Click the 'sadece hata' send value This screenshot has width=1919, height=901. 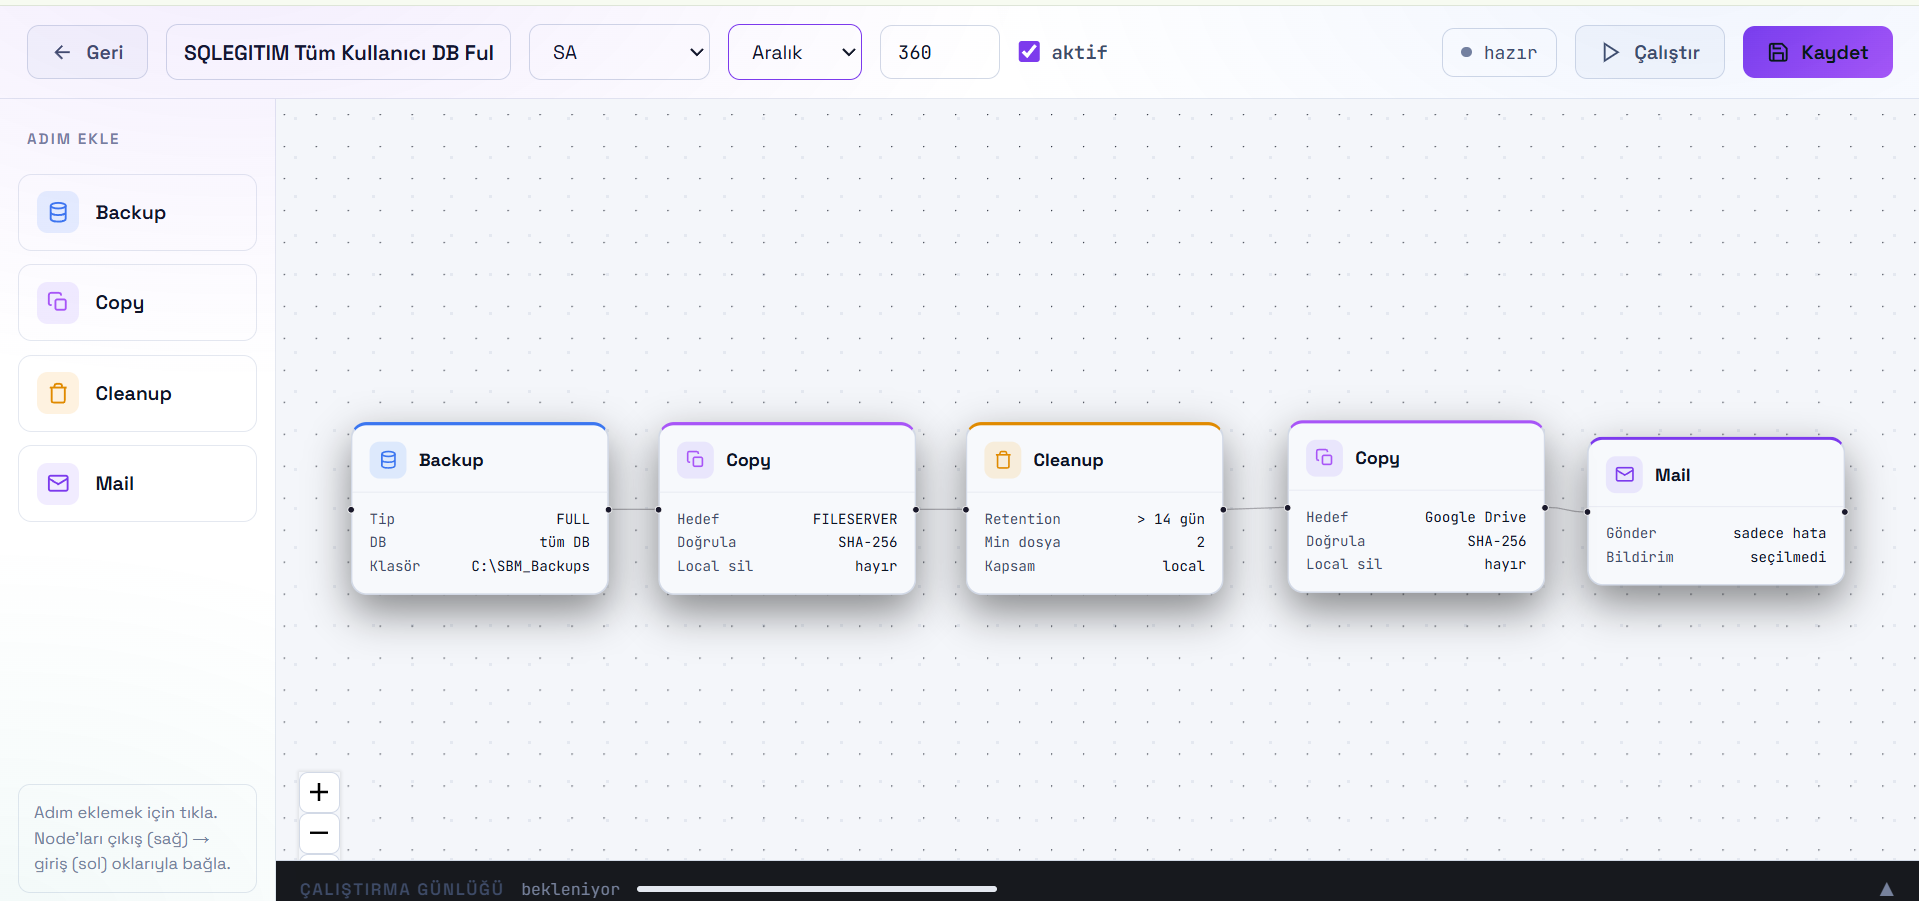click(1779, 533)
